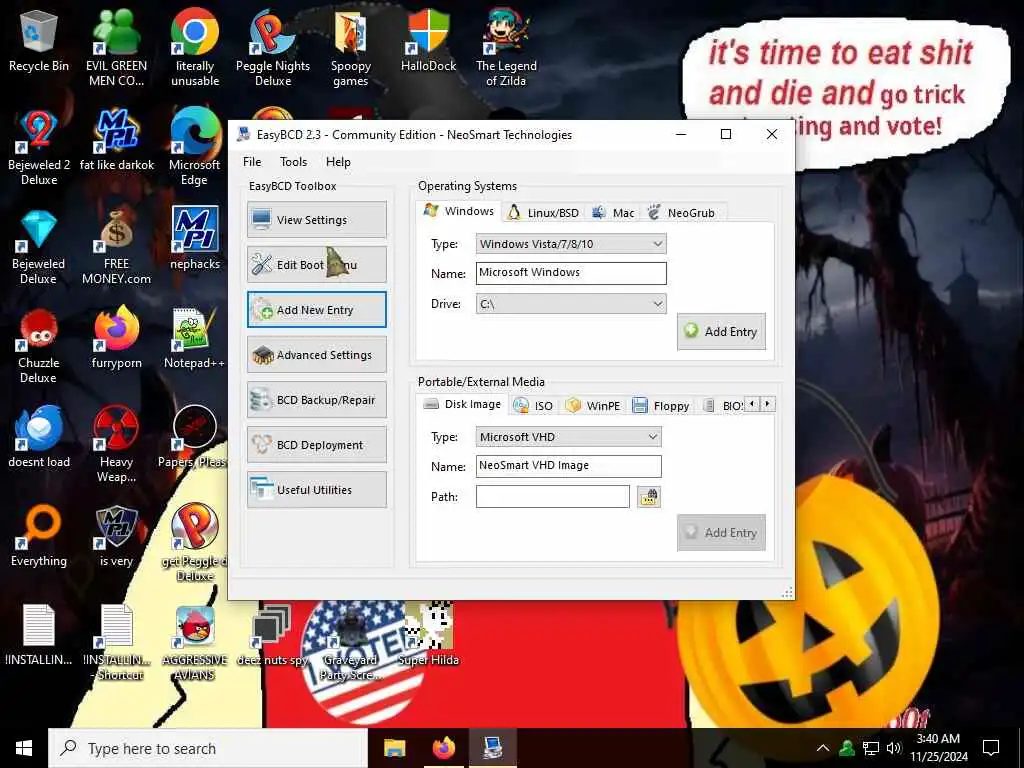1024x768 pixels.
Task: Click the View Settings button
Action: pos(317,219)
